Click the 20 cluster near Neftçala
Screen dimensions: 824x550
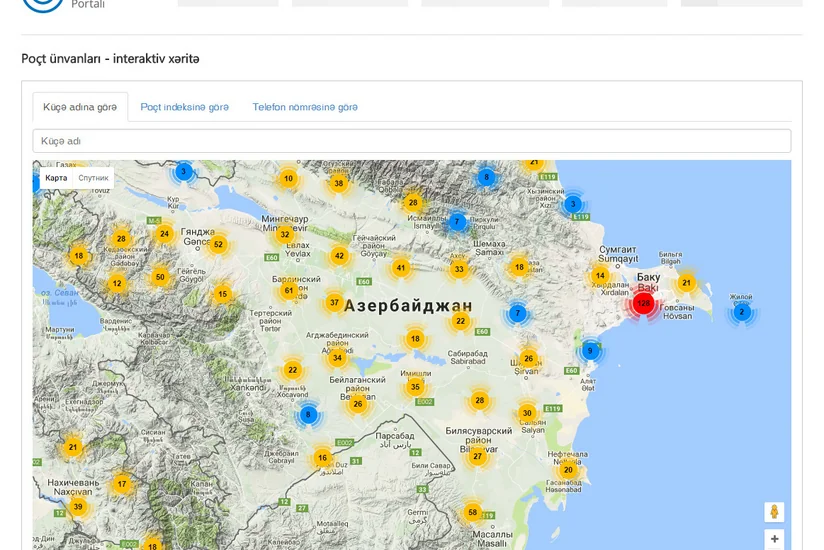click(568, 470)
